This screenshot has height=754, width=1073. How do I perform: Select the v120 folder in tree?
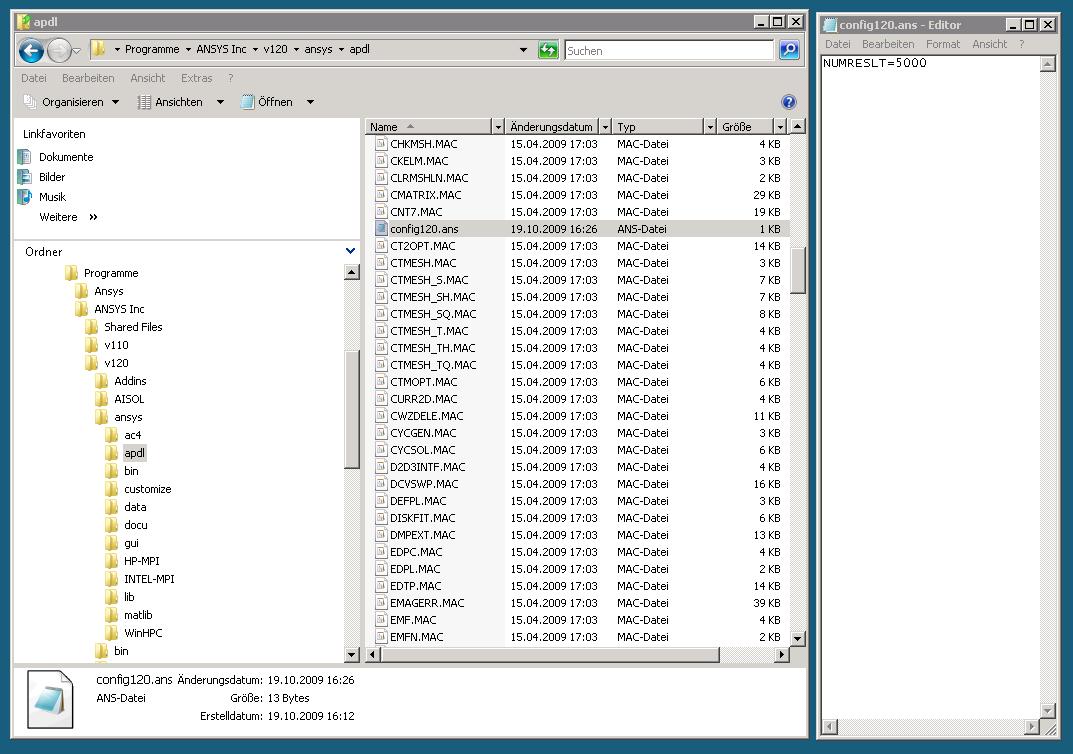(116, 363)
